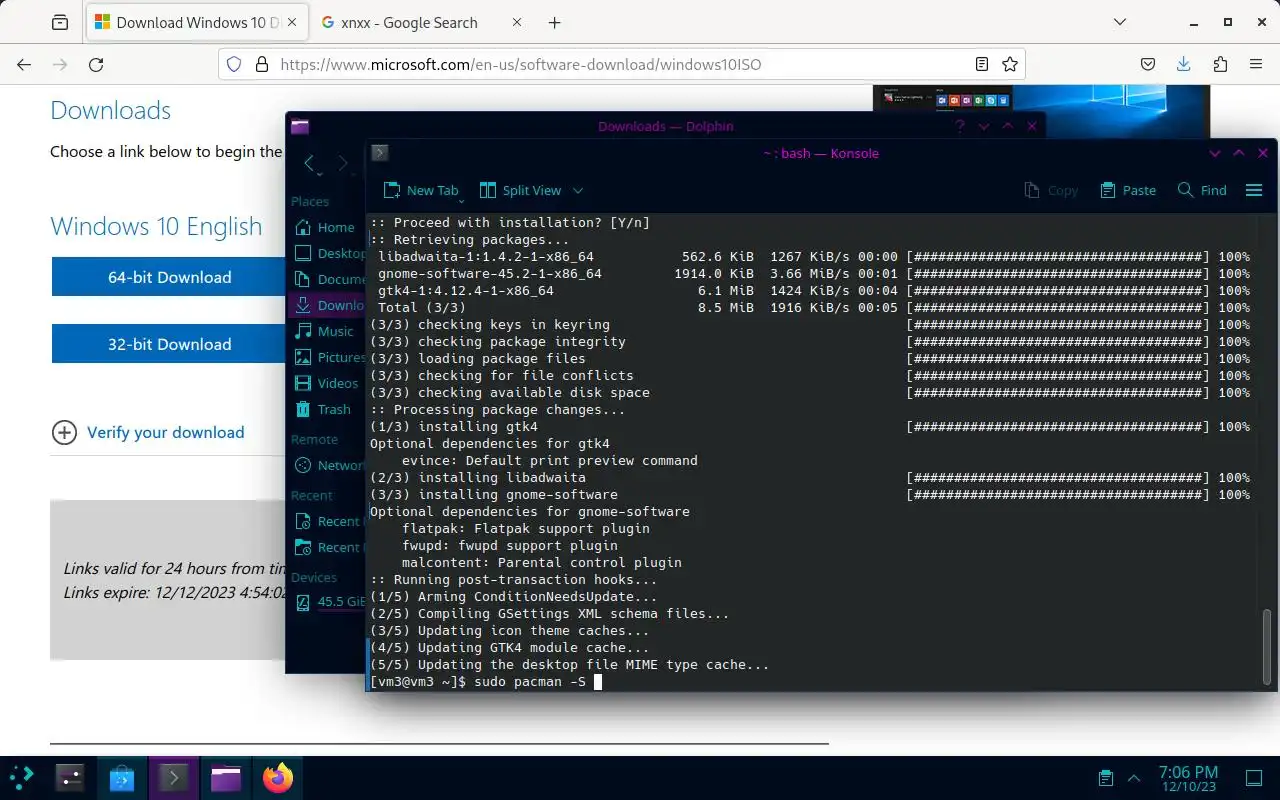The image size is (1280, 800).
Task: Switch to the Google Search browser tab
Action: pyautogui.click(x=409, y=22)
